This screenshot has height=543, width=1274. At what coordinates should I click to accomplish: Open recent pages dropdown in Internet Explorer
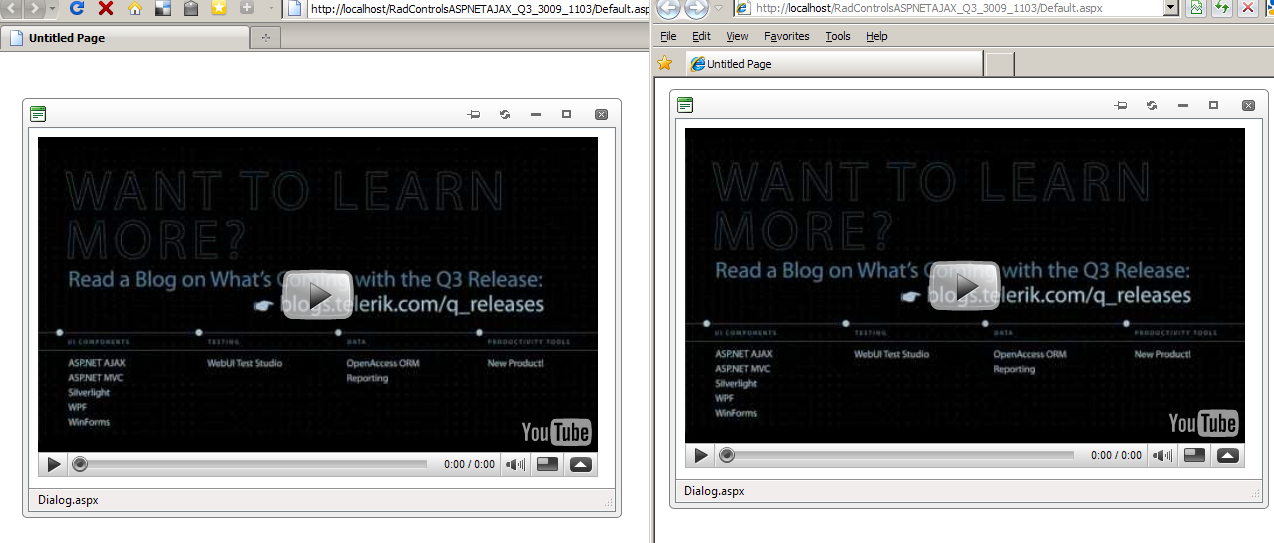point(717,8)
